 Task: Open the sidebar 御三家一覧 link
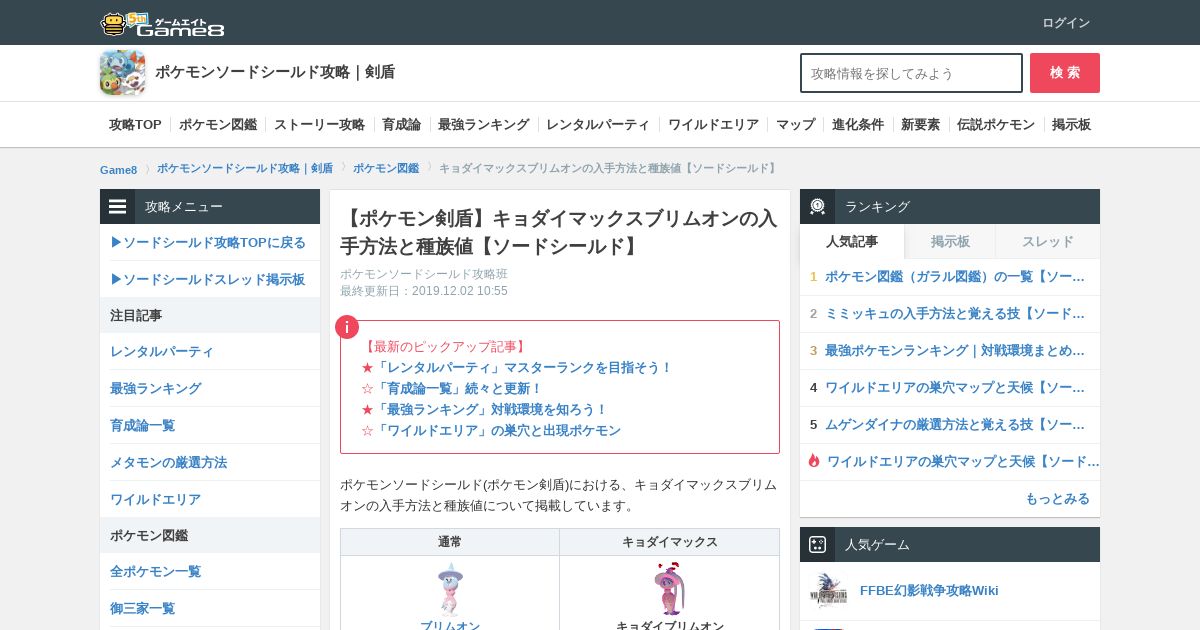[143, 609]
